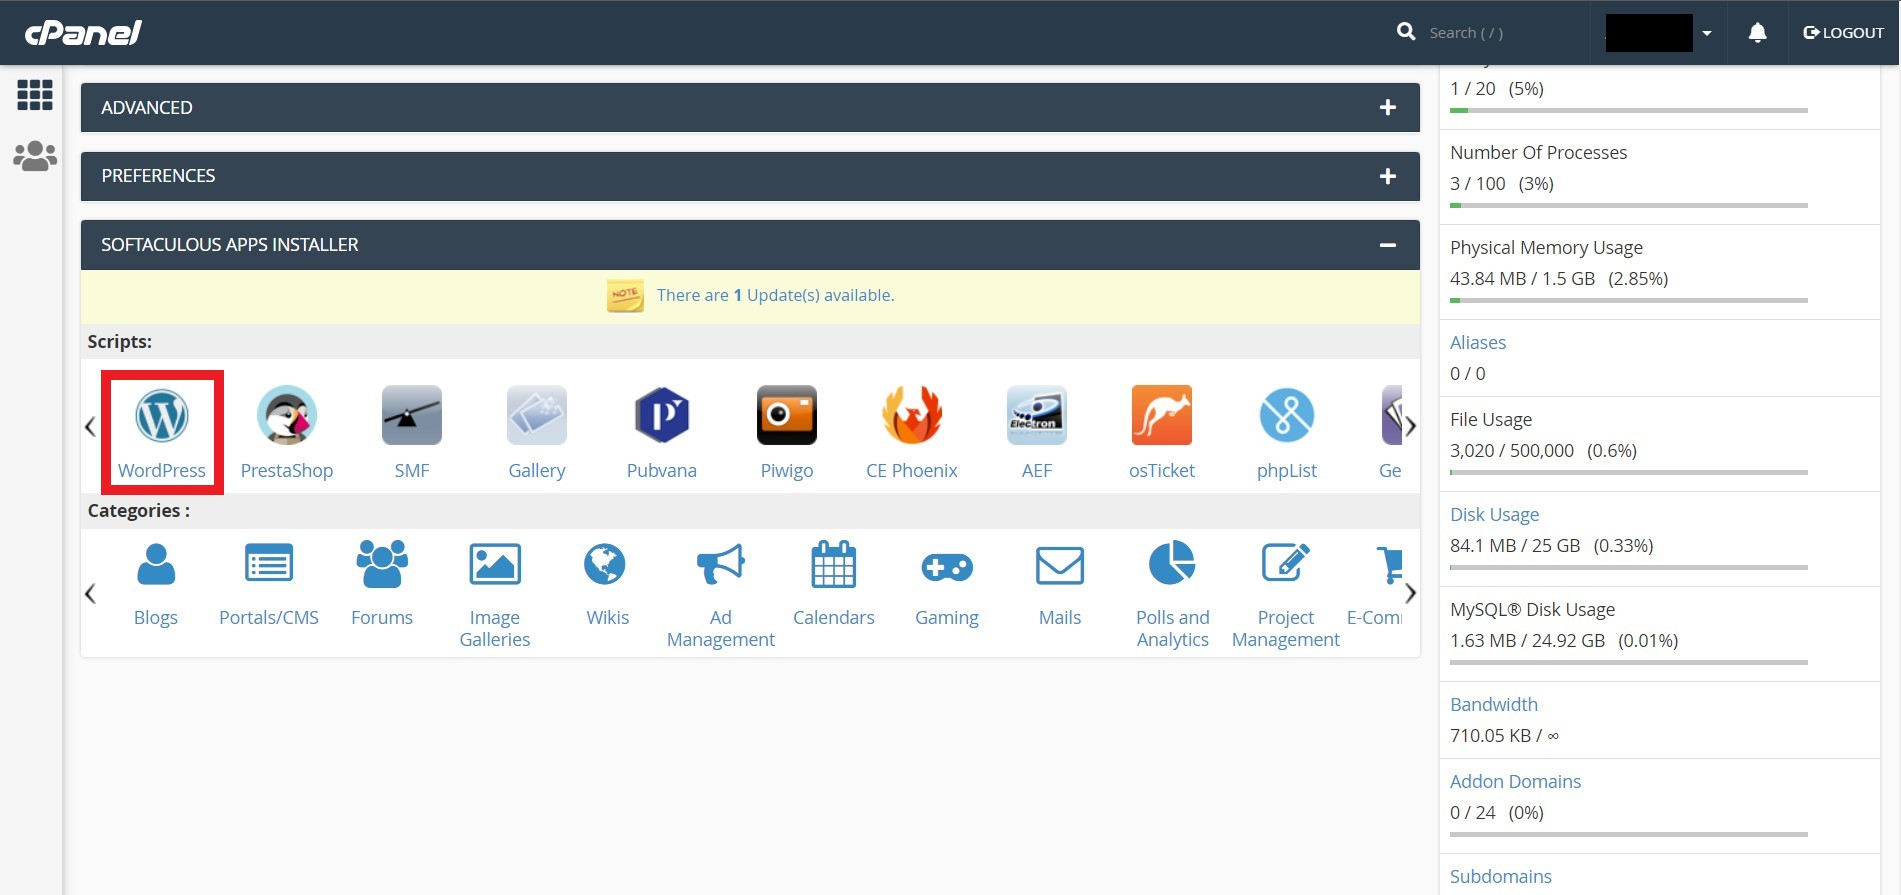This screenshot has height=895, width=1901.
Task: Click the ADVANCED section title
Action: tap(147, 107)
